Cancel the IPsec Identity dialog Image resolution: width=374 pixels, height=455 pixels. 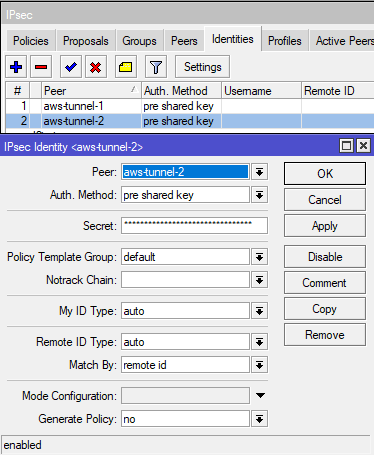tap(325, 200)
